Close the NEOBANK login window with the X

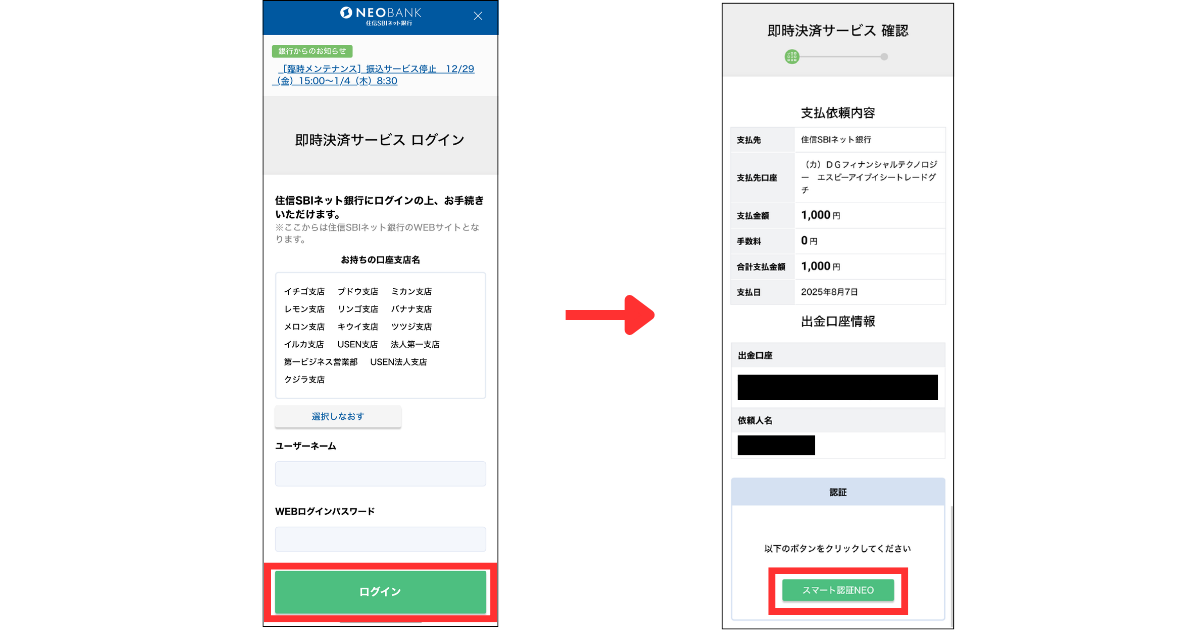coord(478,16)
